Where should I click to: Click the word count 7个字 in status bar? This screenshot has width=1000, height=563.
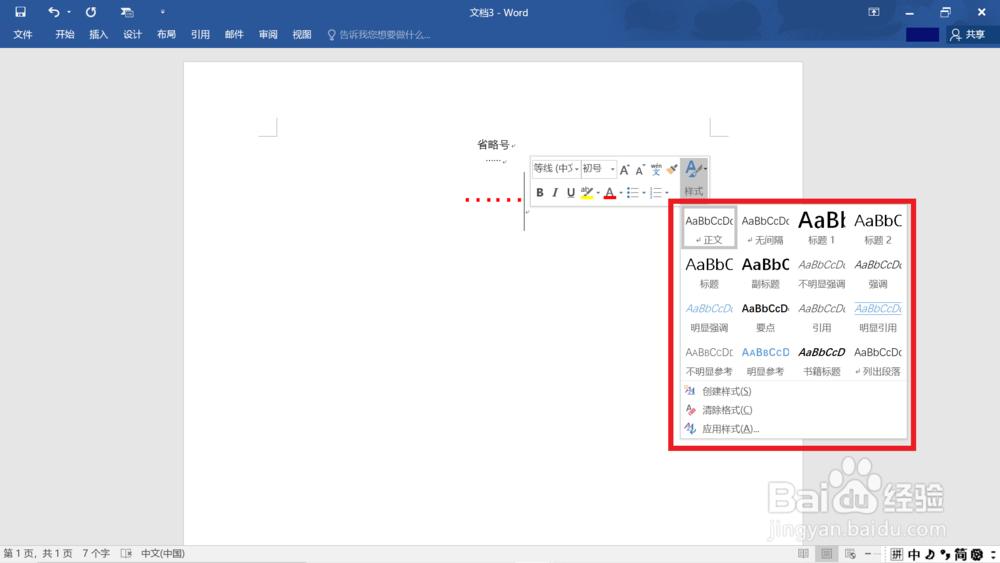[x=96, y=553]
